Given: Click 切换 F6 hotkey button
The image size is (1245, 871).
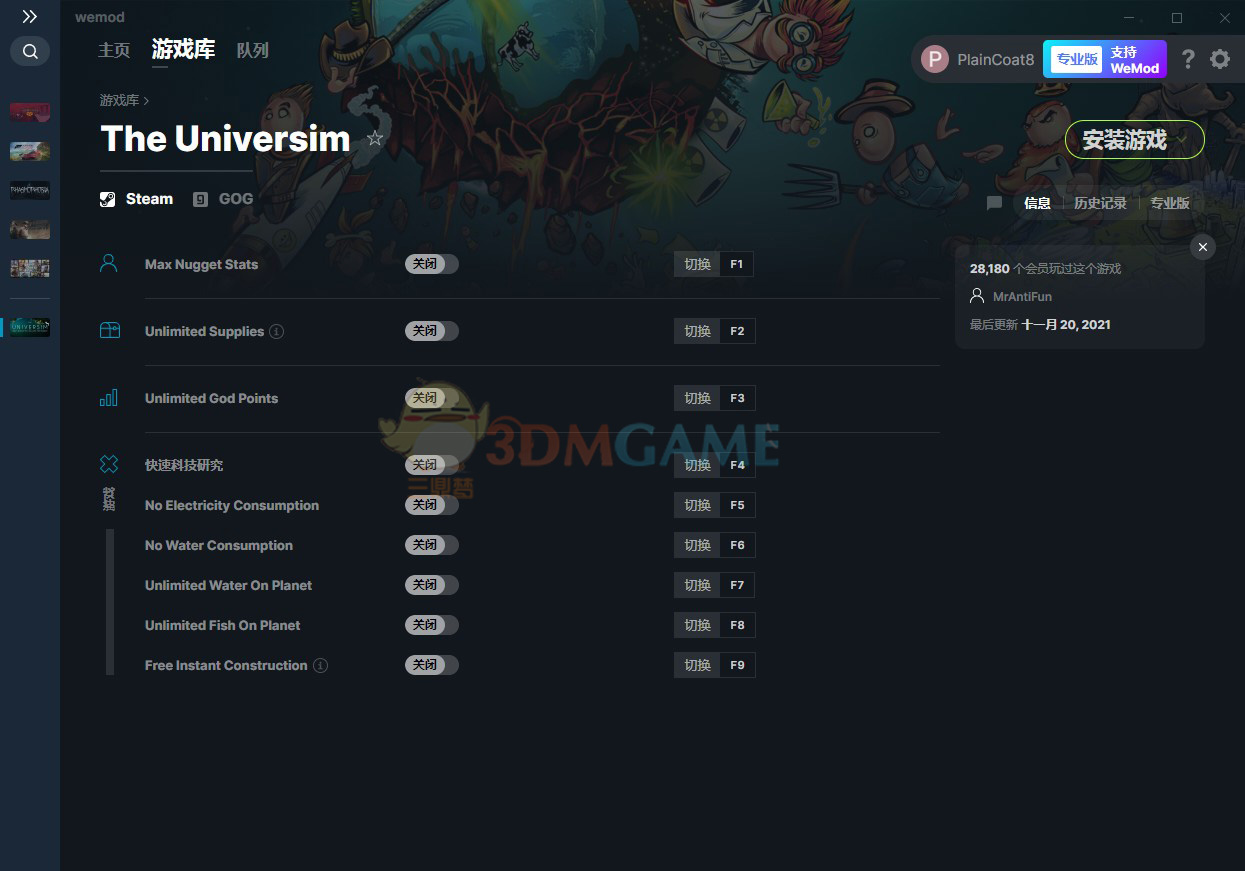Looking at the screenshot, I should pyautogui.click(x=715, y=545).
